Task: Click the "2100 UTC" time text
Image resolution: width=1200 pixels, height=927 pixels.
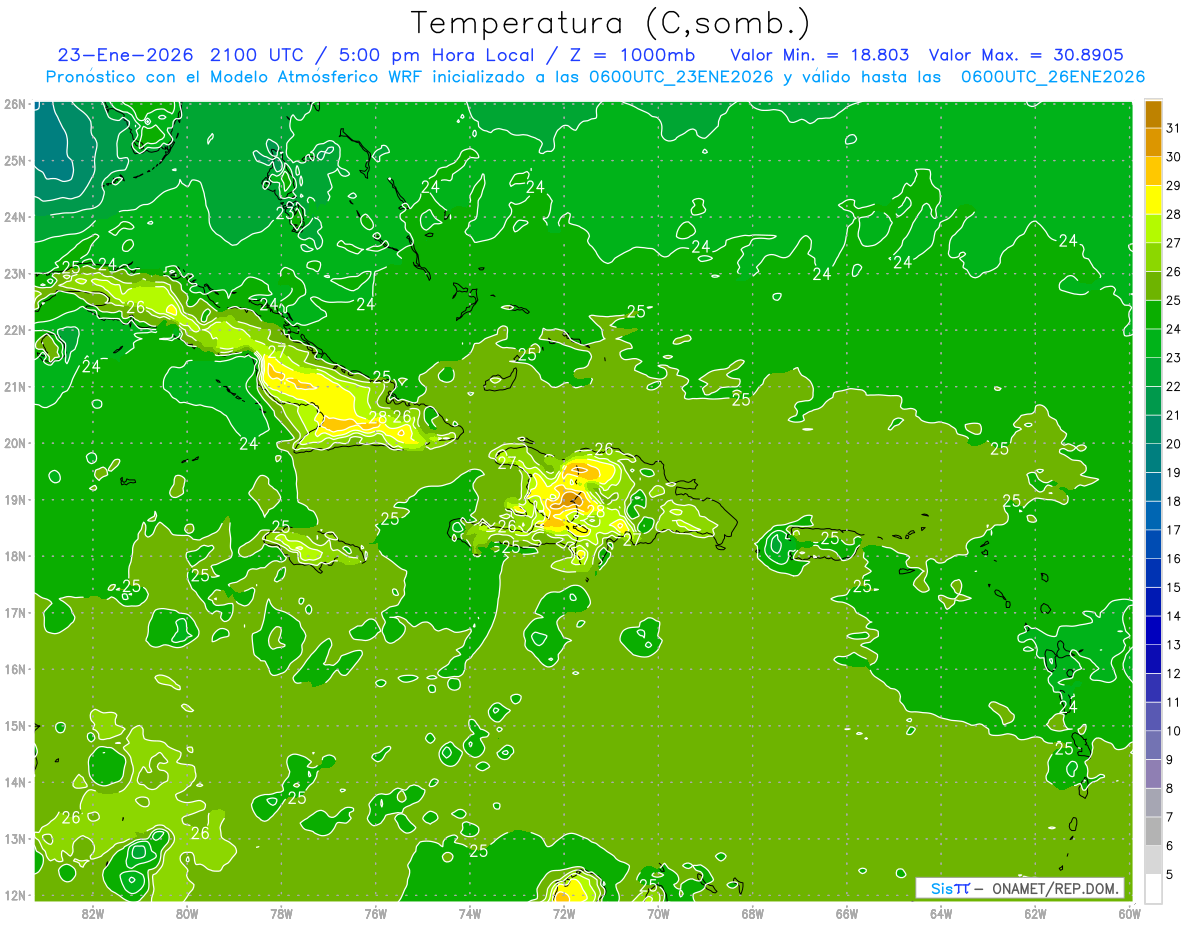Action: tap(258, 55)
